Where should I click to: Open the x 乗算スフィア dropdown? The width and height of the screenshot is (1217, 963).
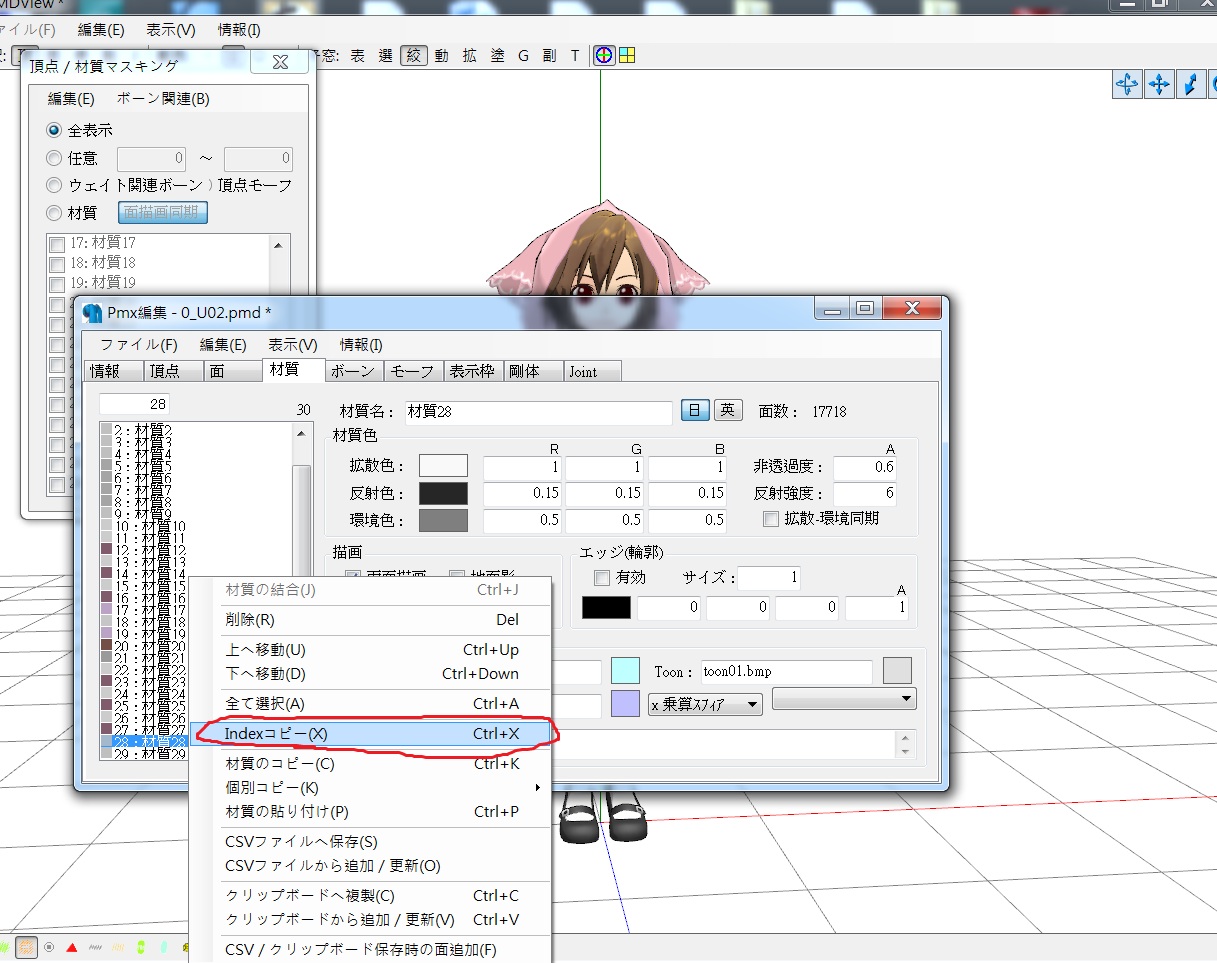click(705, 704)
